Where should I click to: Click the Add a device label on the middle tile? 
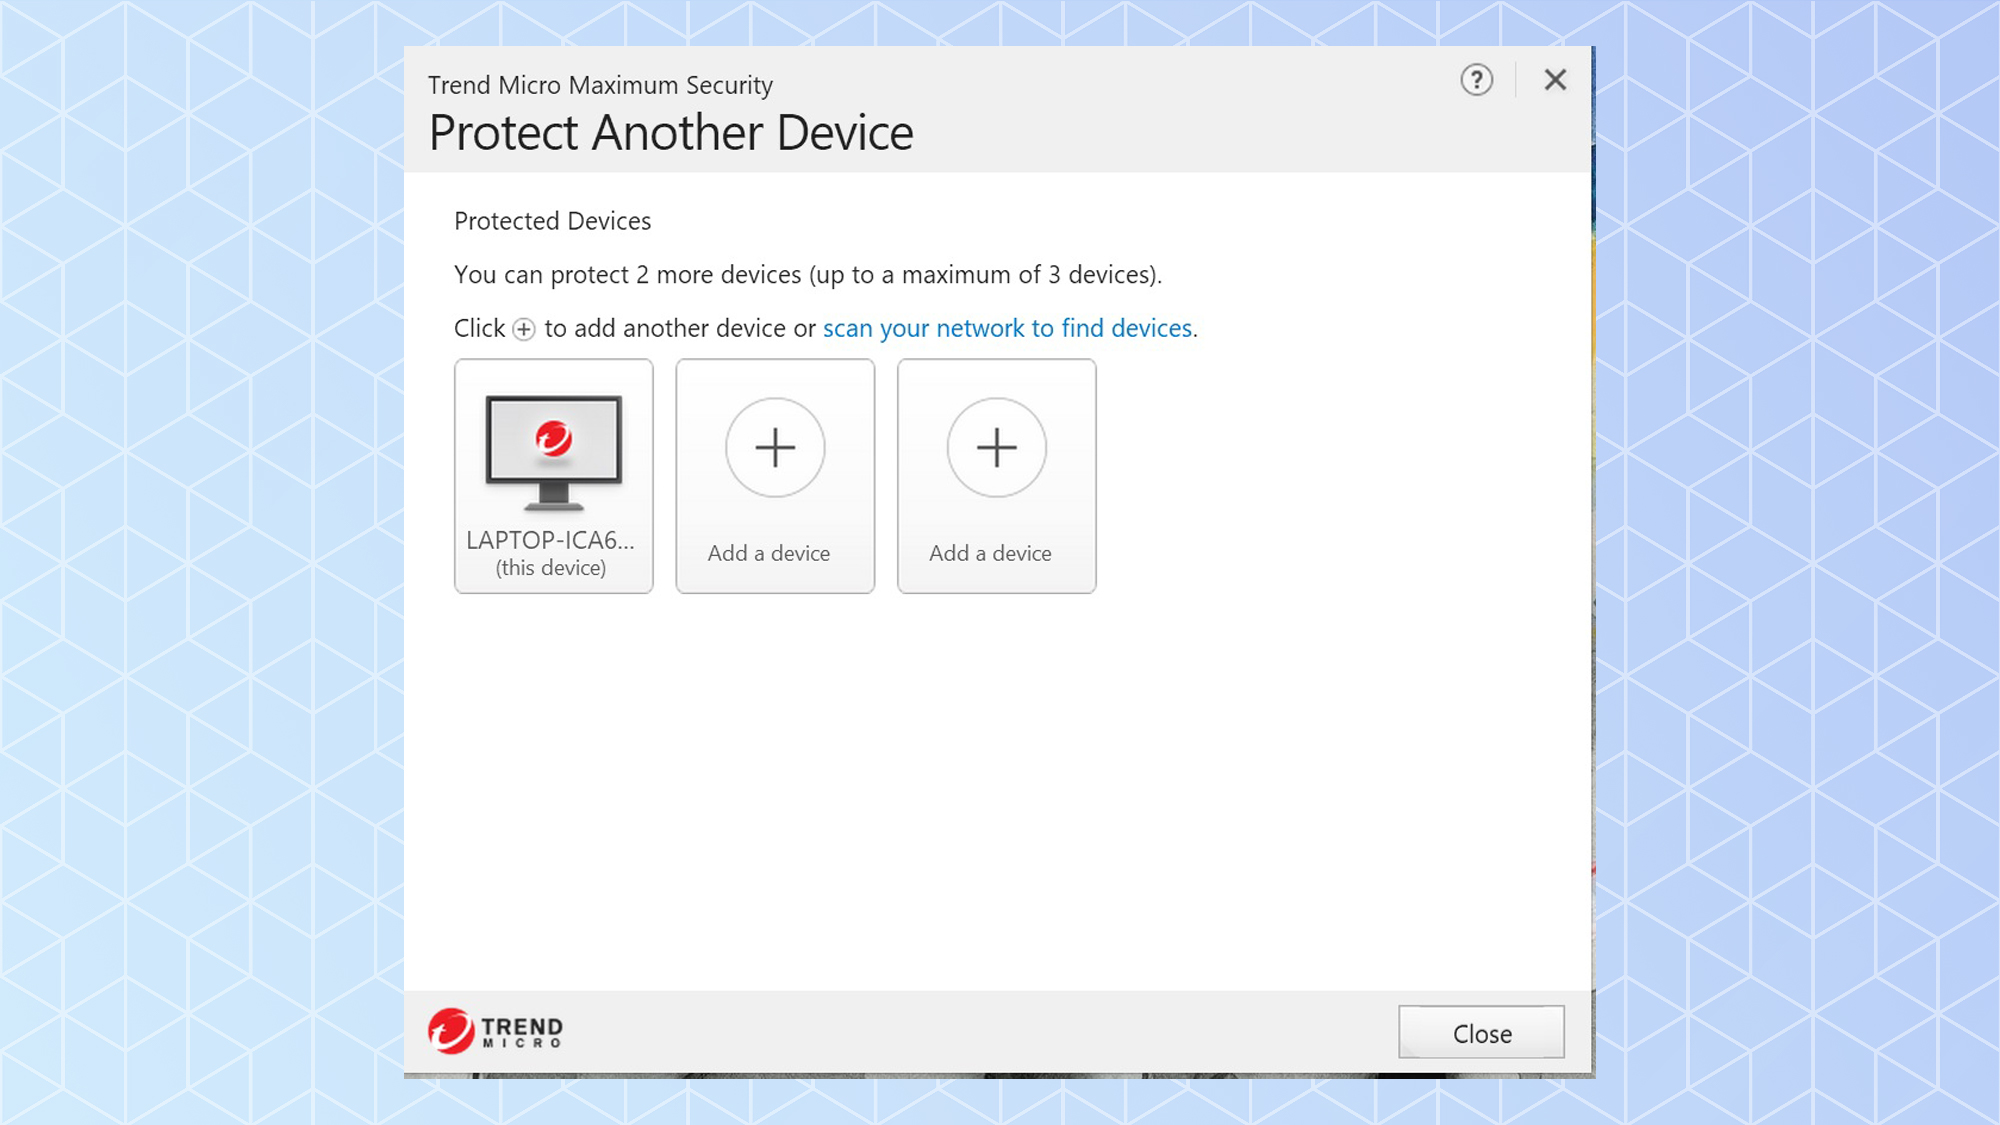click(x=769, y=553)
